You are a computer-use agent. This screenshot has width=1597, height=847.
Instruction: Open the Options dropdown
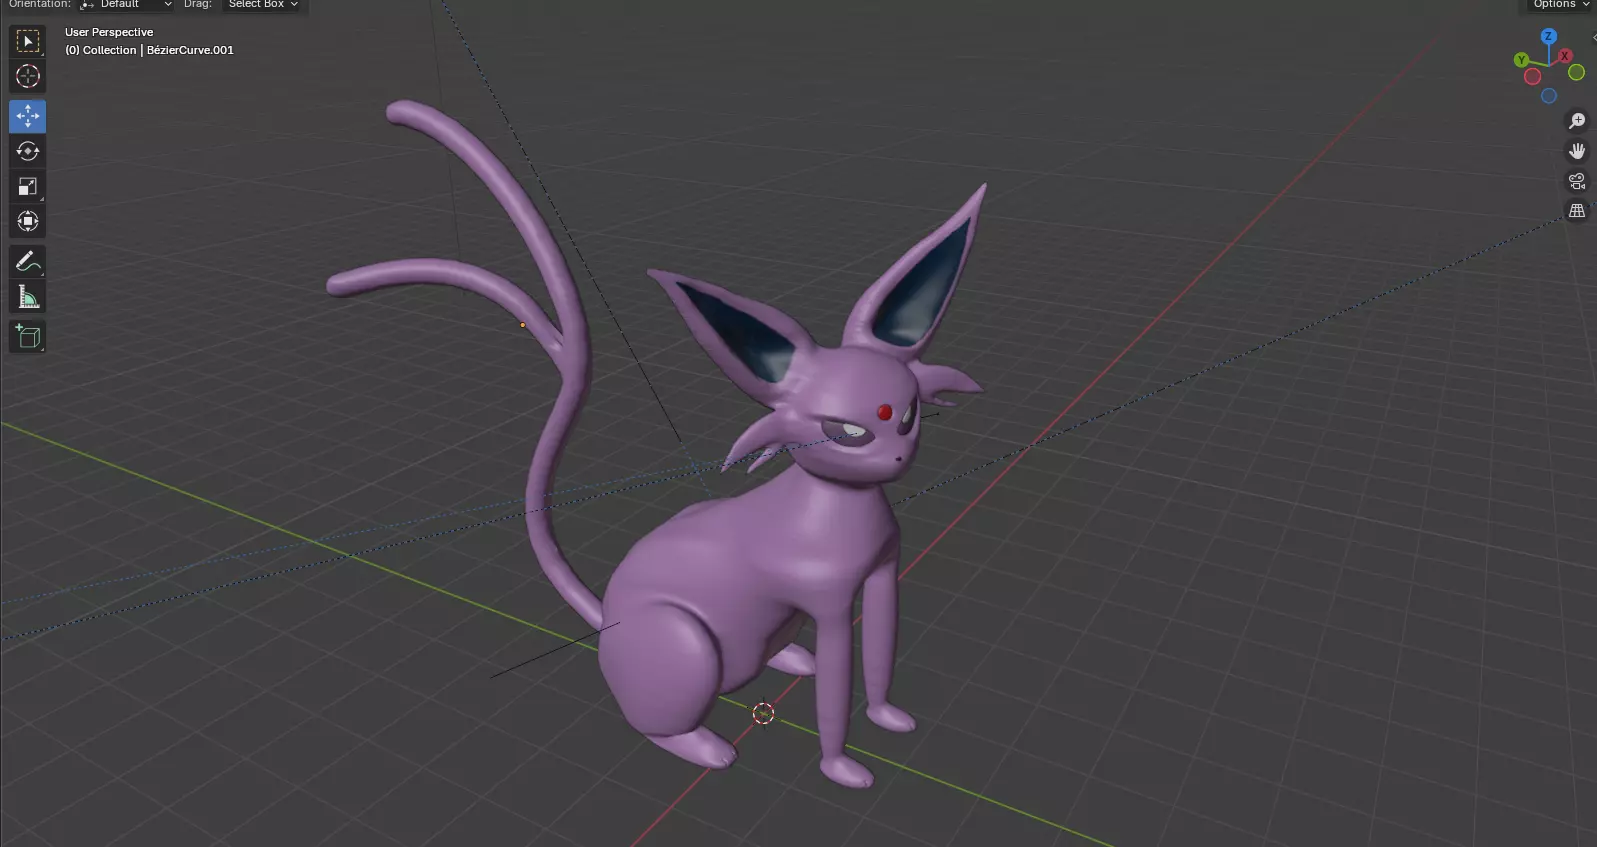click(1560, 5)
